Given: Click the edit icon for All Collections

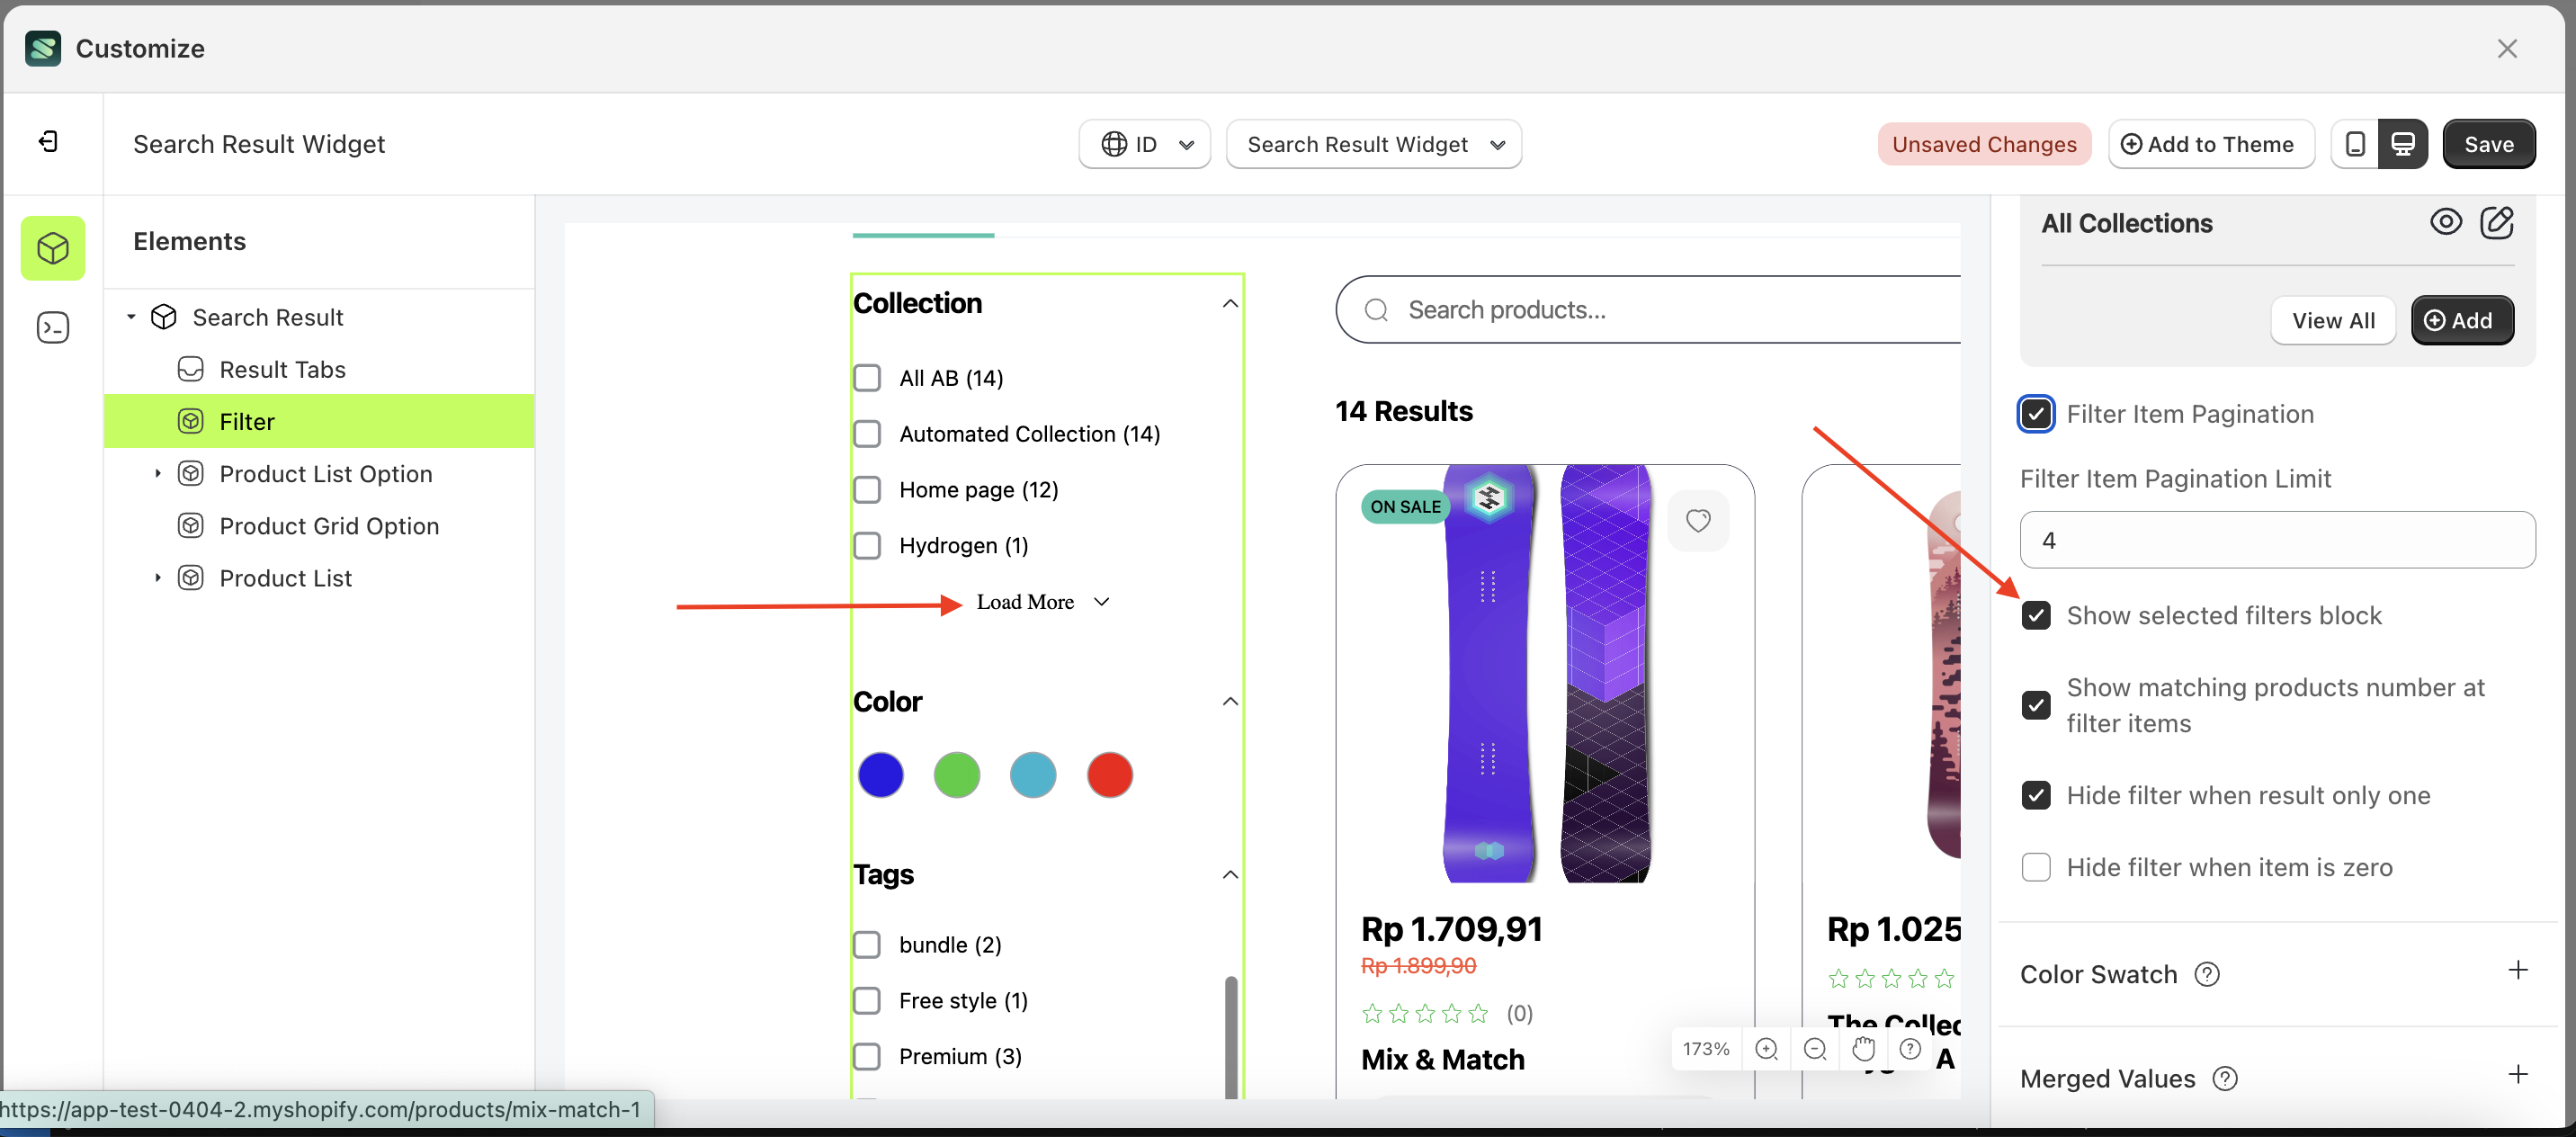Looking at the screenshot, I should coord(2497,222).
